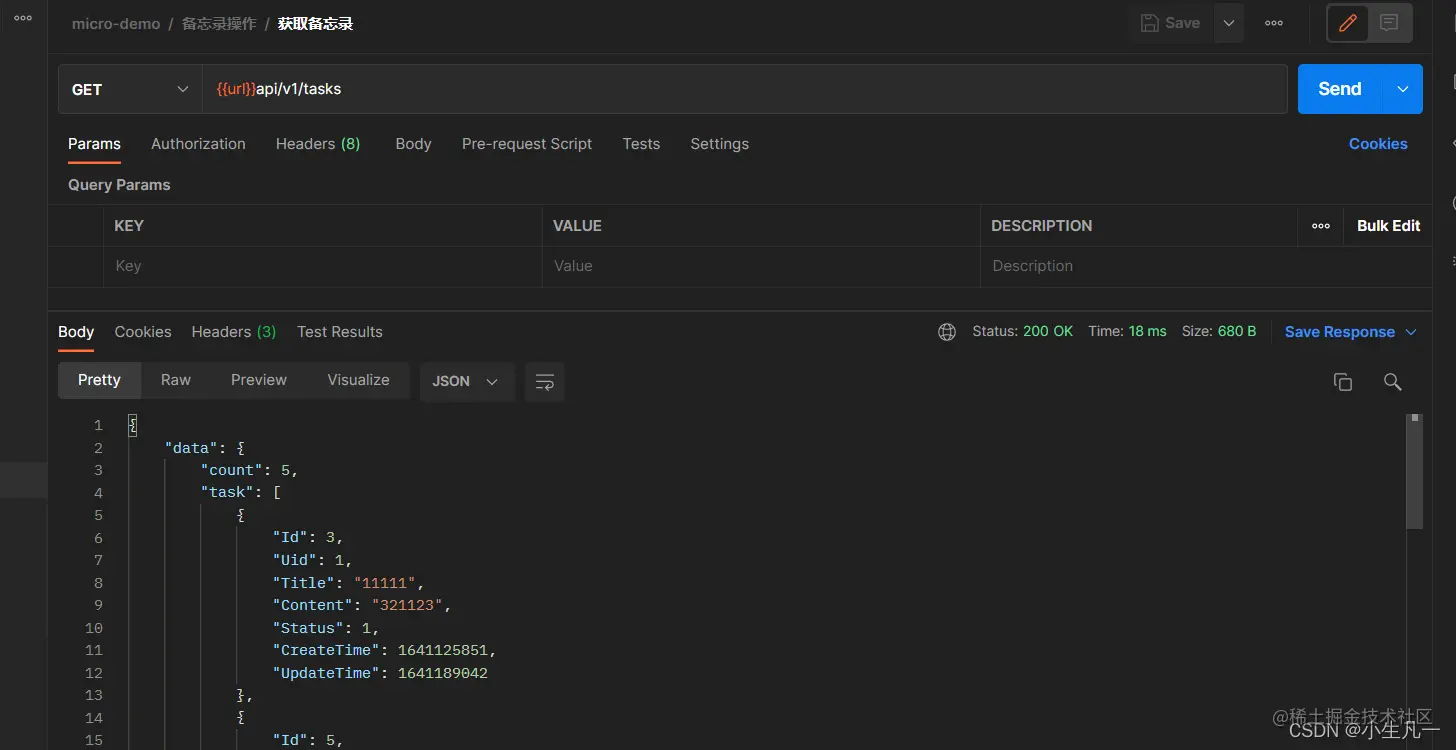The image size is (1456, 750).
Task: Expand Send button dropdown arrow
Action: pos(1403,89)
